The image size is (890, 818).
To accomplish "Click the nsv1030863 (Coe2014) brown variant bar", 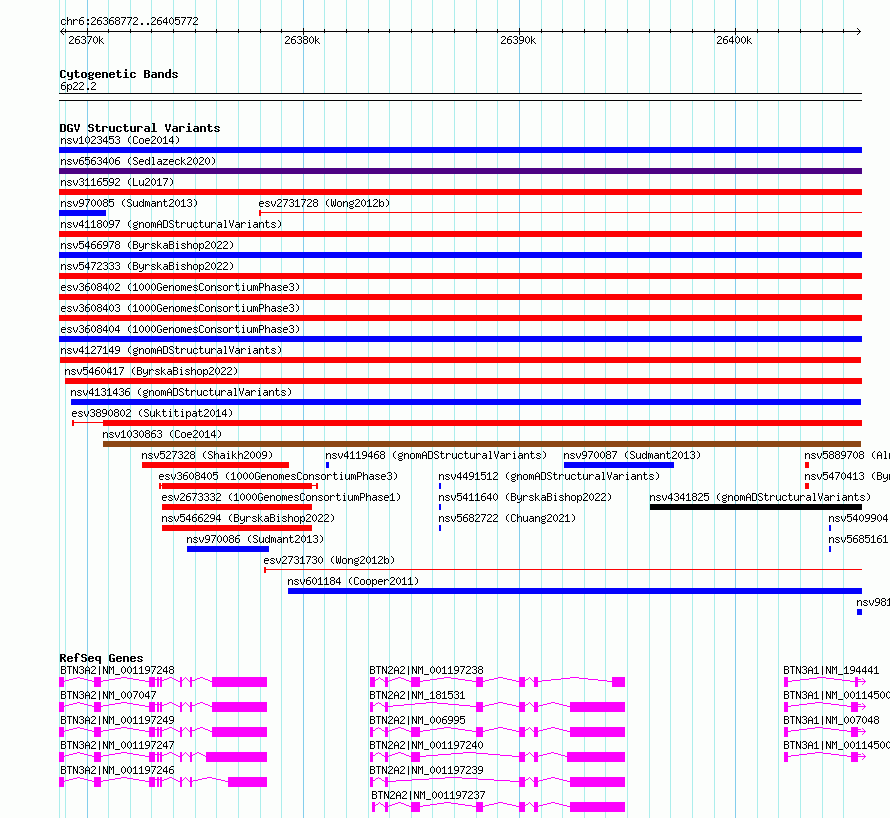I will pos(482,444).
